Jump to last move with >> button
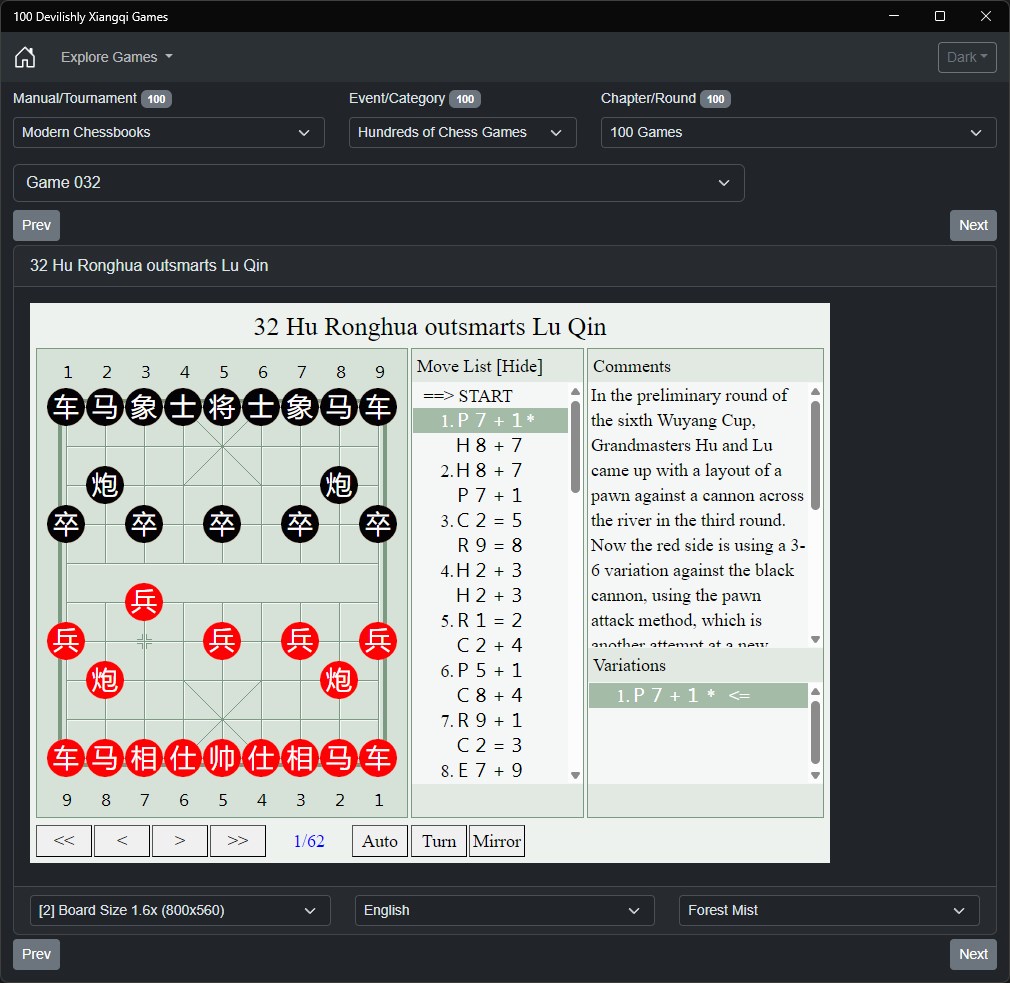 (238, 841)
